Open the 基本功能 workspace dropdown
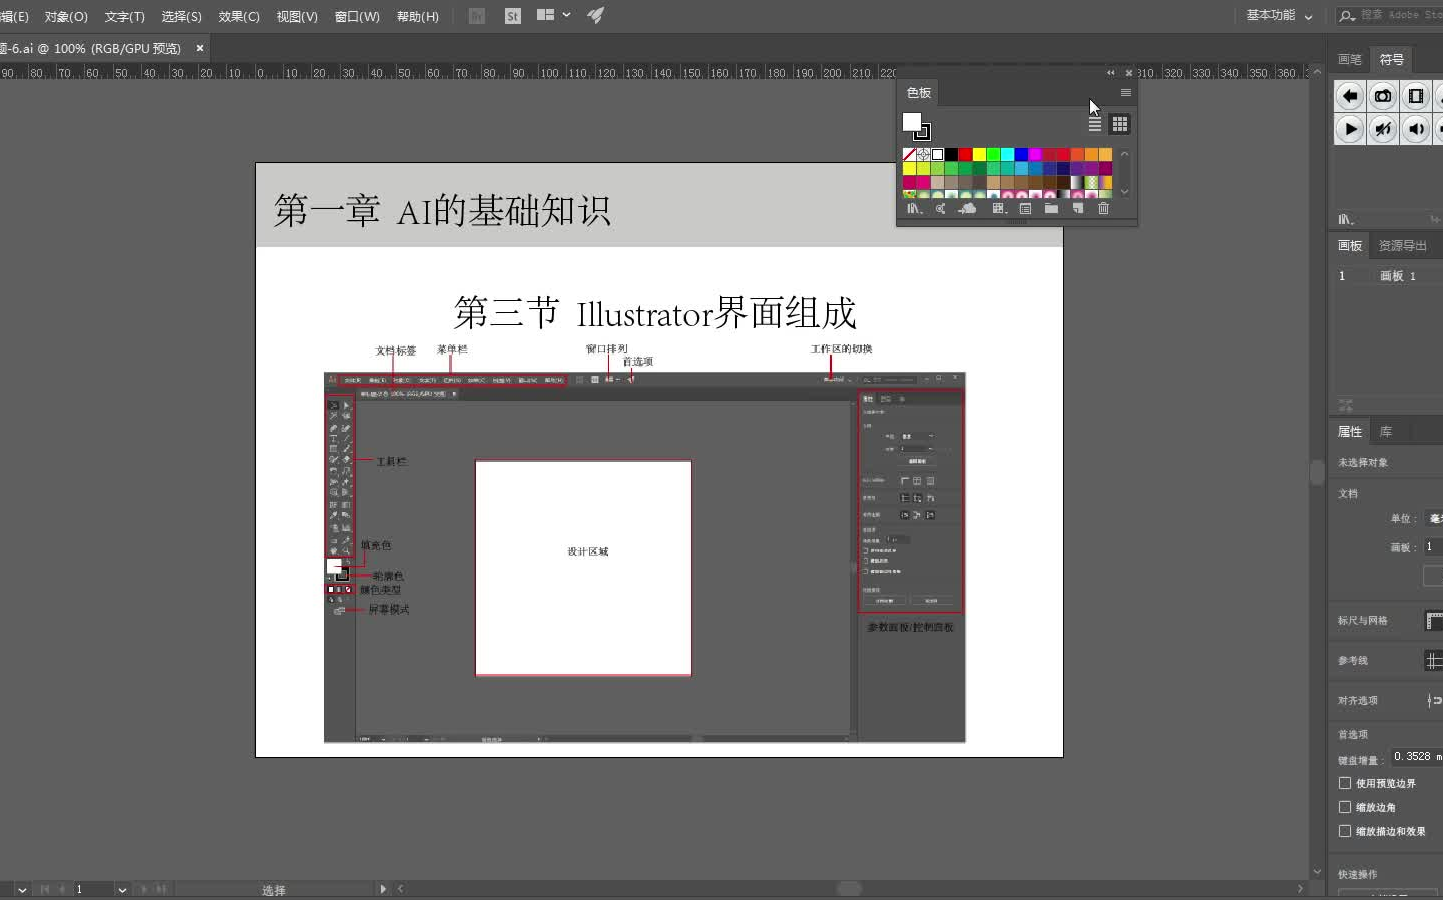This screenshot has width=1443, height=900. click(x=1280, y=16)
